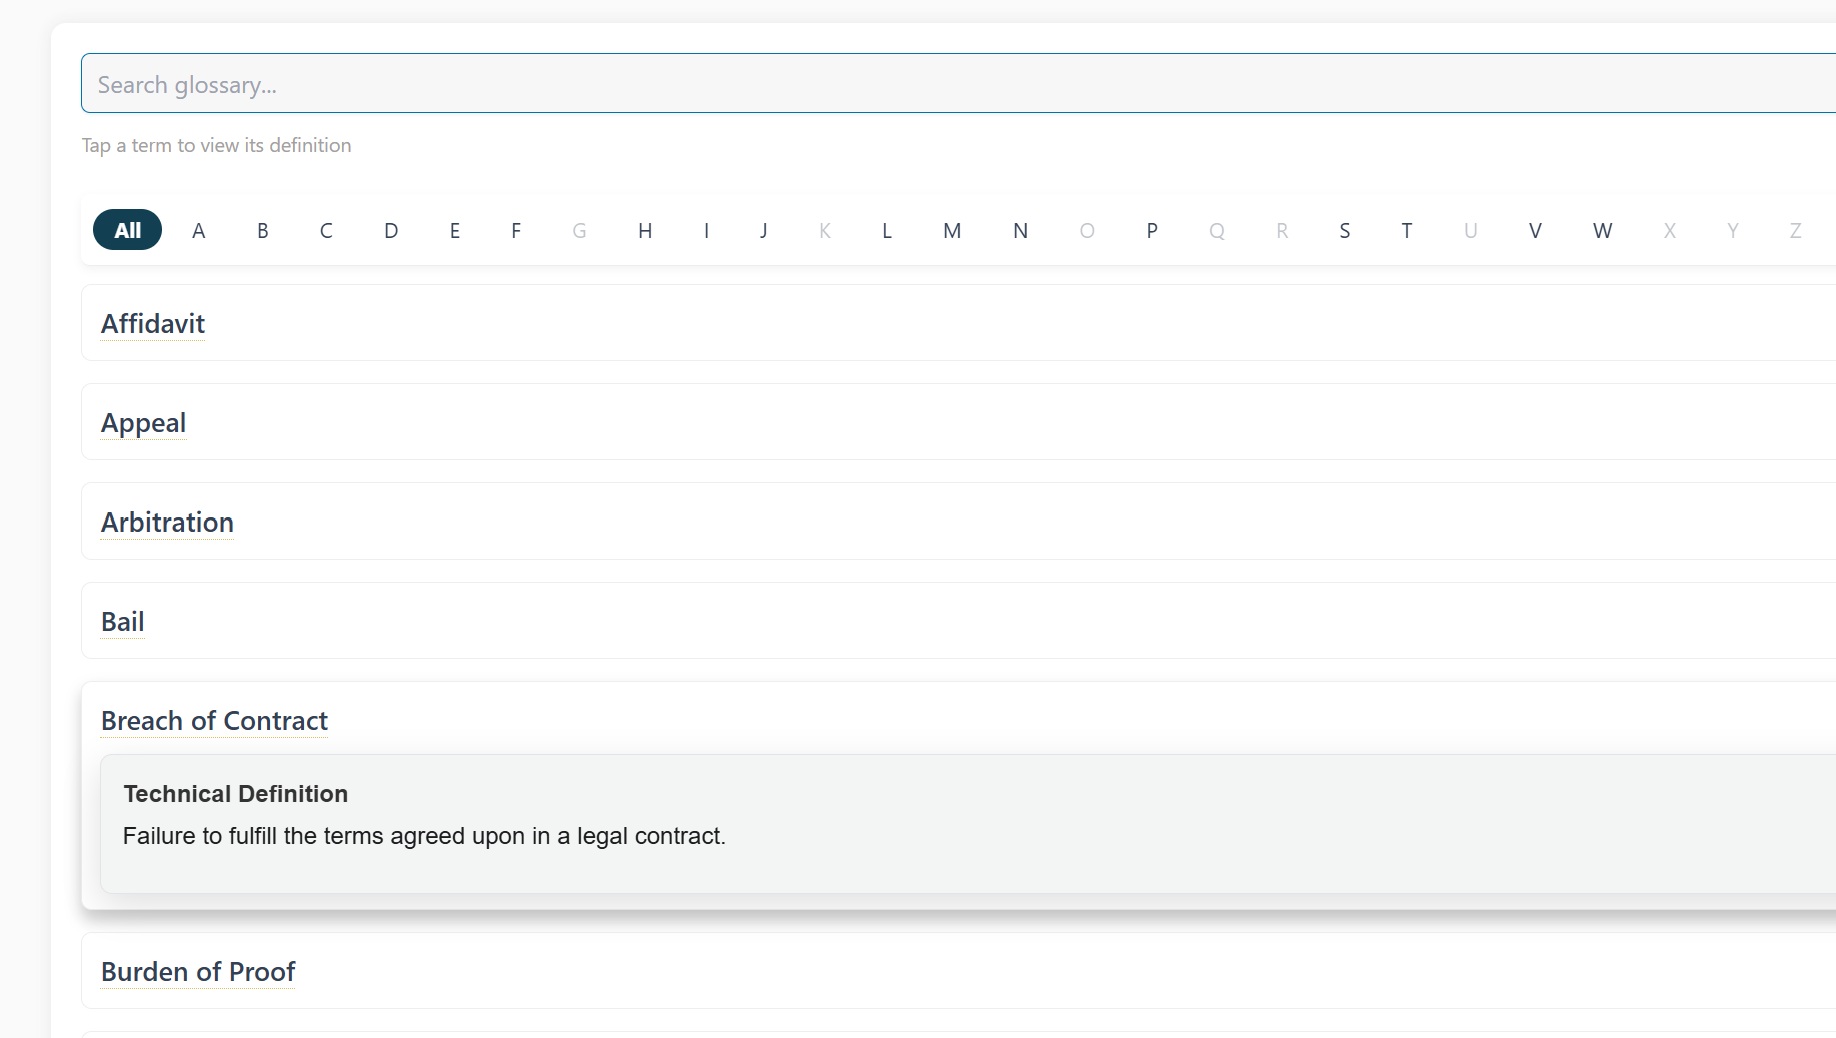The image size is (1836, 1038).
Task: Filter glossary by letter H
Action: coord(645,230)
